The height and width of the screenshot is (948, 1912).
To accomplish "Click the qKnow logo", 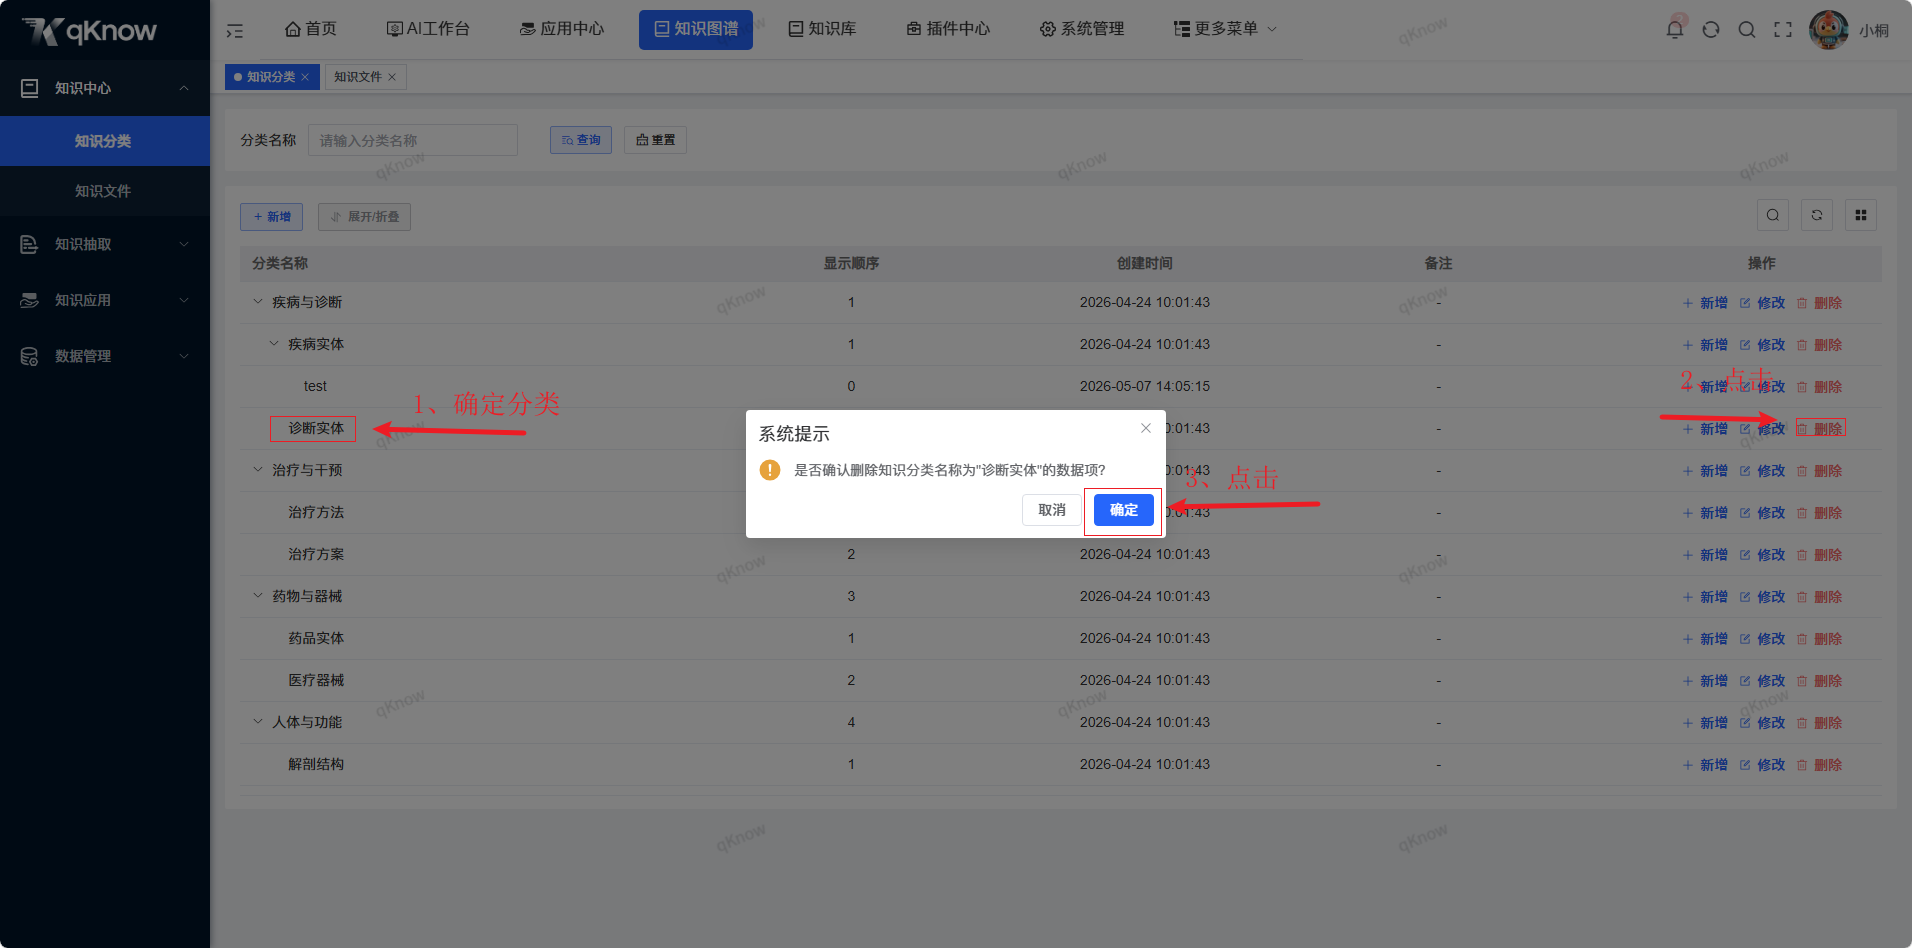I will [x=90, y=31].
